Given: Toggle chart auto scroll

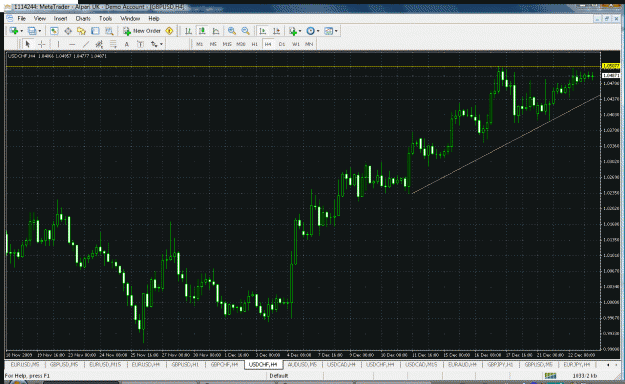Looking at the screenshot, I should click(x=262, y=31).
